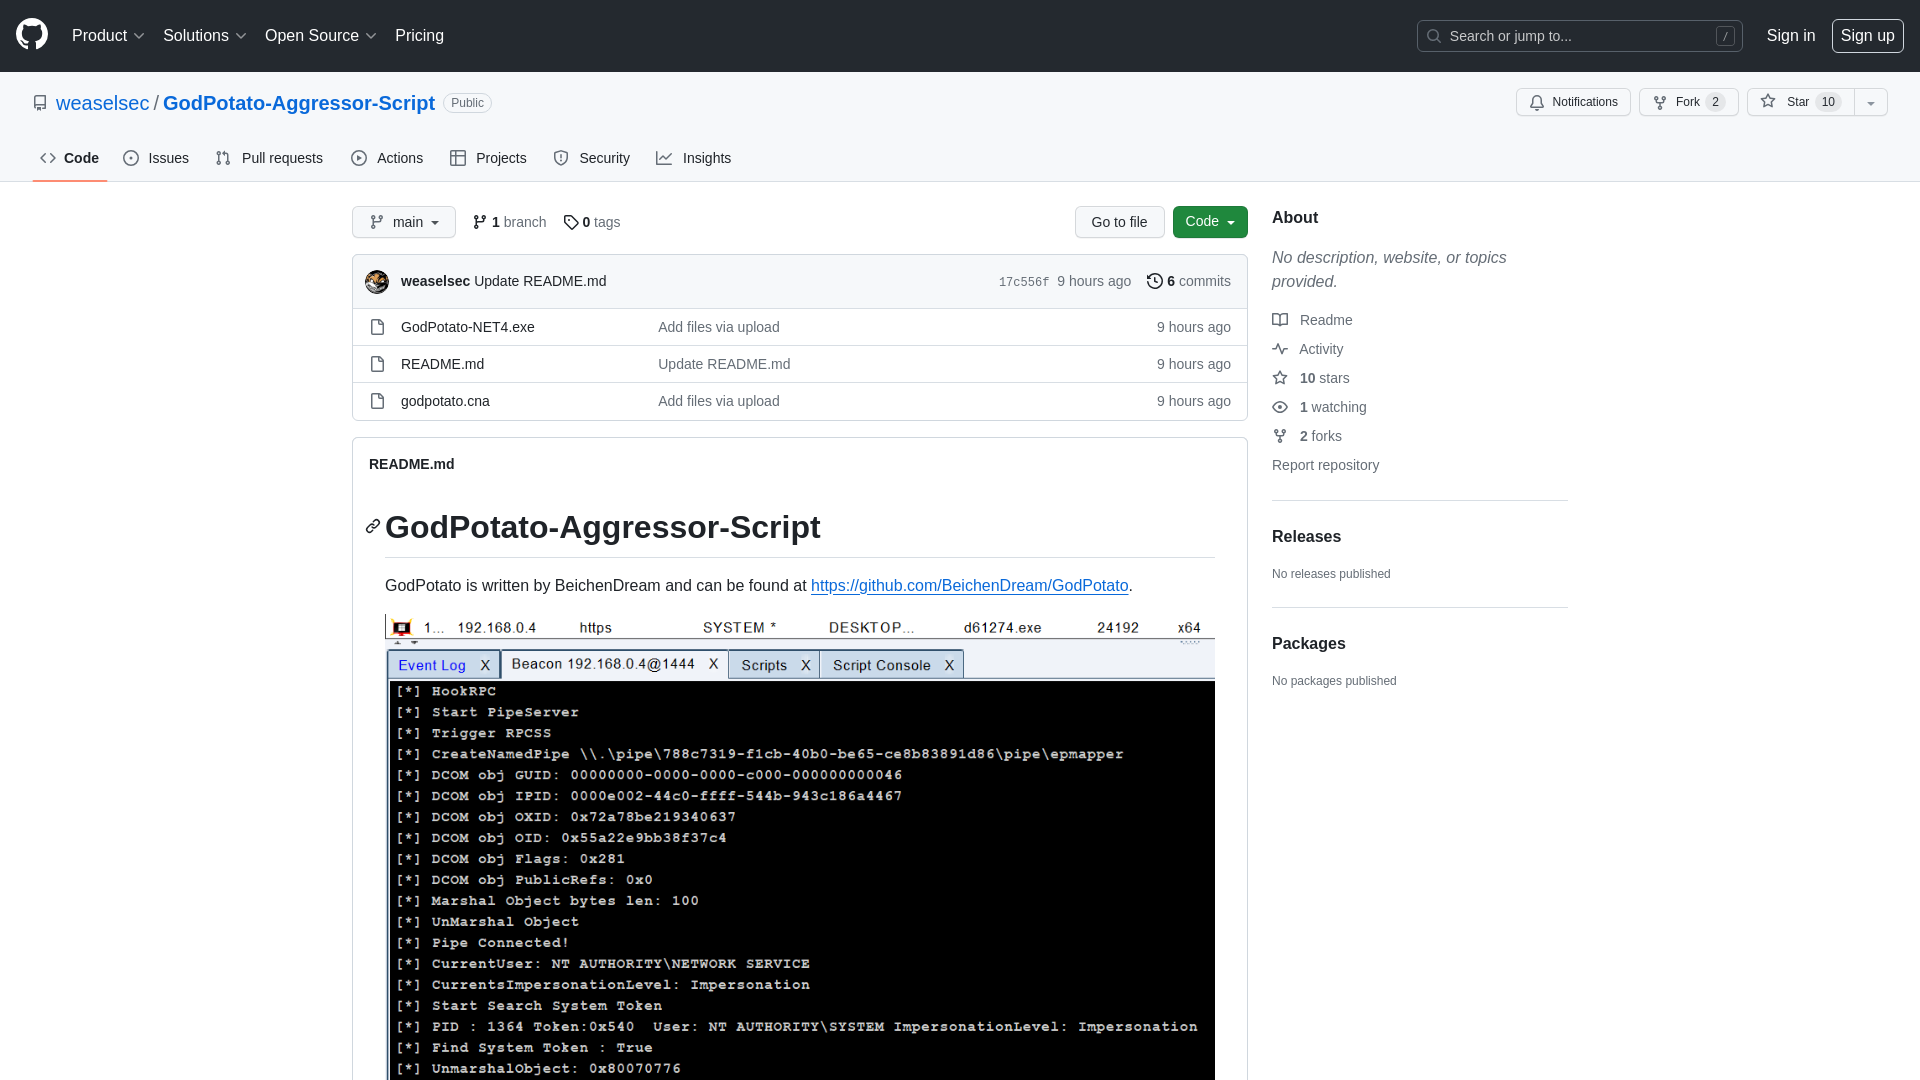Click the Readme book icon in About
The image size is (1920, 1080).
[1280, 320]
